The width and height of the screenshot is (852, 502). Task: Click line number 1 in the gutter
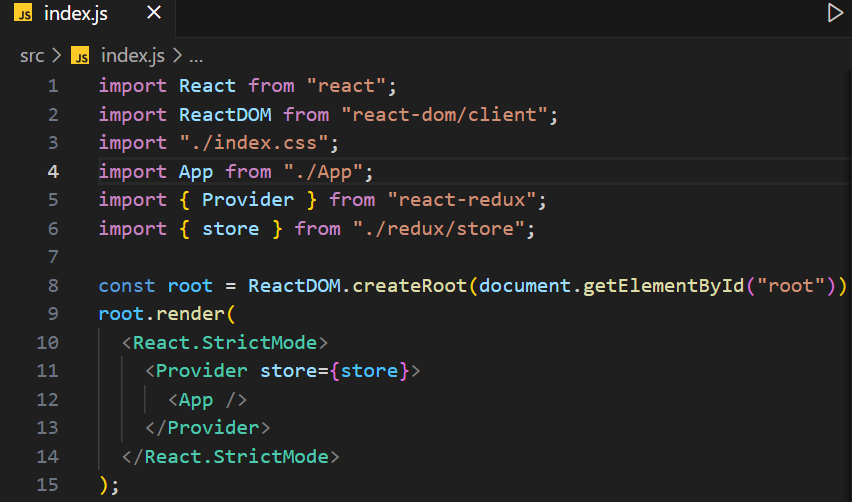pyautogui.click(x=53, y=86)
